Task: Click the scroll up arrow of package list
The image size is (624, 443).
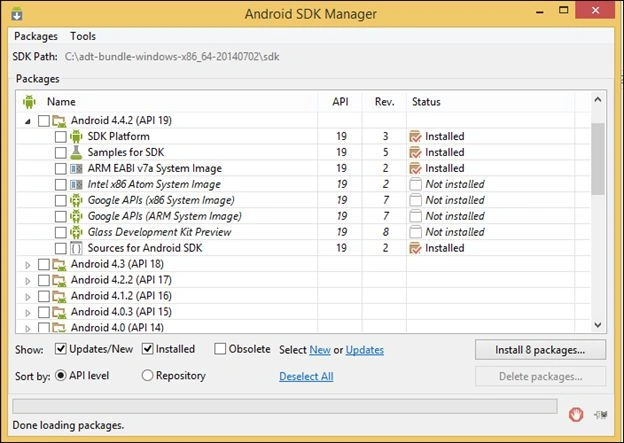Action: point(597,100)
